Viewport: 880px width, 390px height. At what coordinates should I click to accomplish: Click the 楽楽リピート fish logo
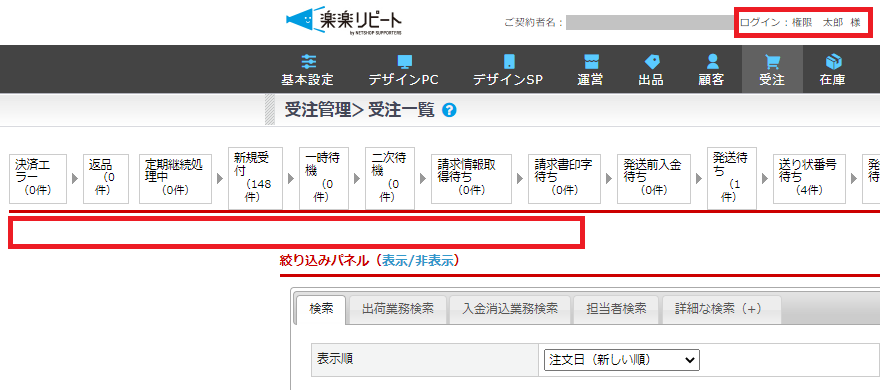coord(343,21)
